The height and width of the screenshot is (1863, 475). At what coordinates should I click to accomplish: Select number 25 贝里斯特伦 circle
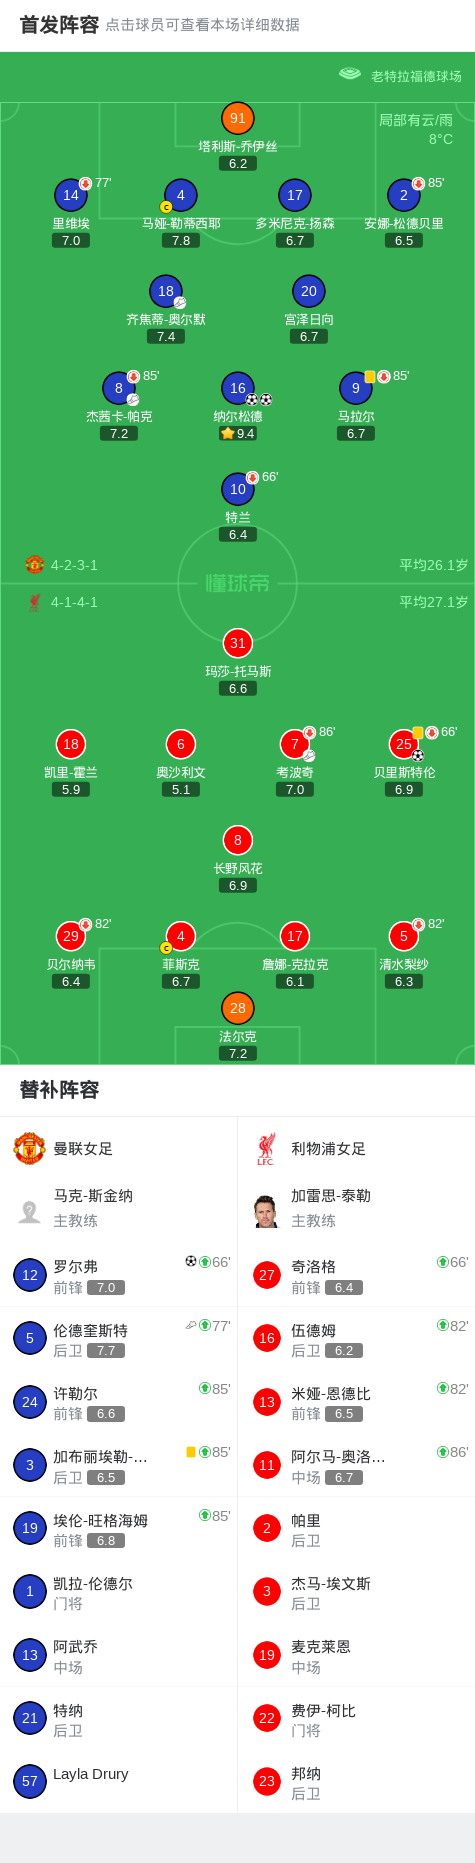pos(404,744)
